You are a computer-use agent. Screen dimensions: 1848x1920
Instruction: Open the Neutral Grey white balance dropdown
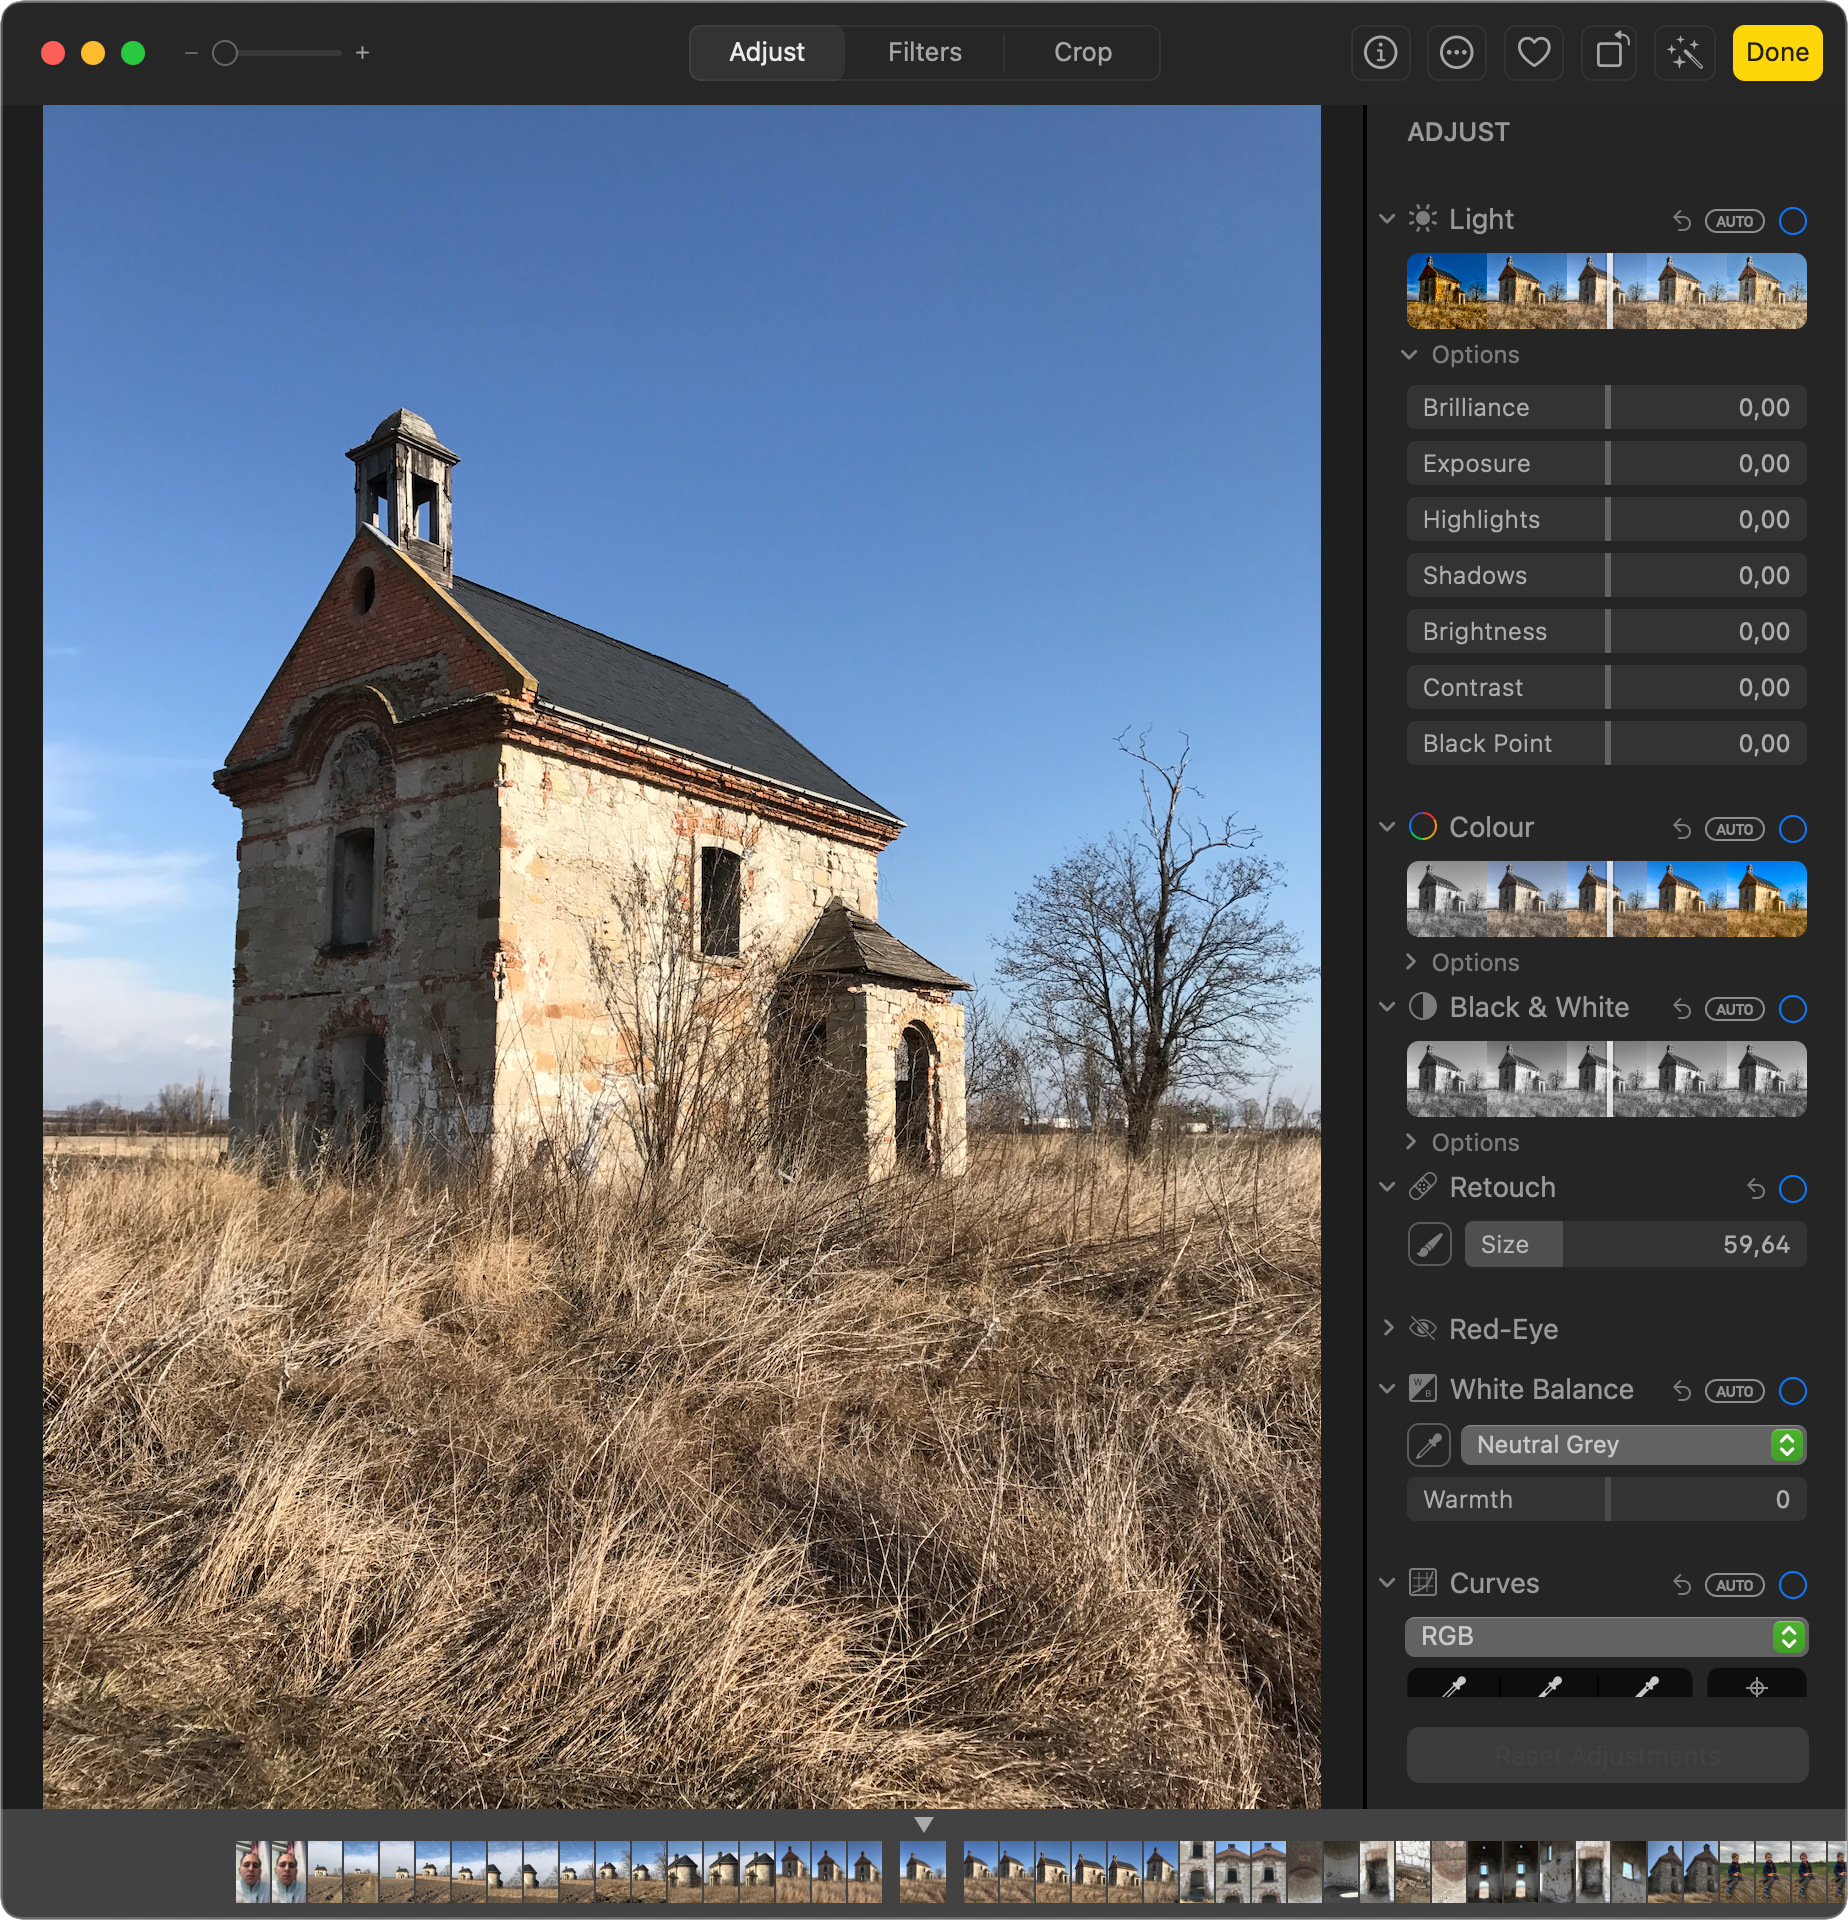pyautogui.click(x=1633, y=1445)
